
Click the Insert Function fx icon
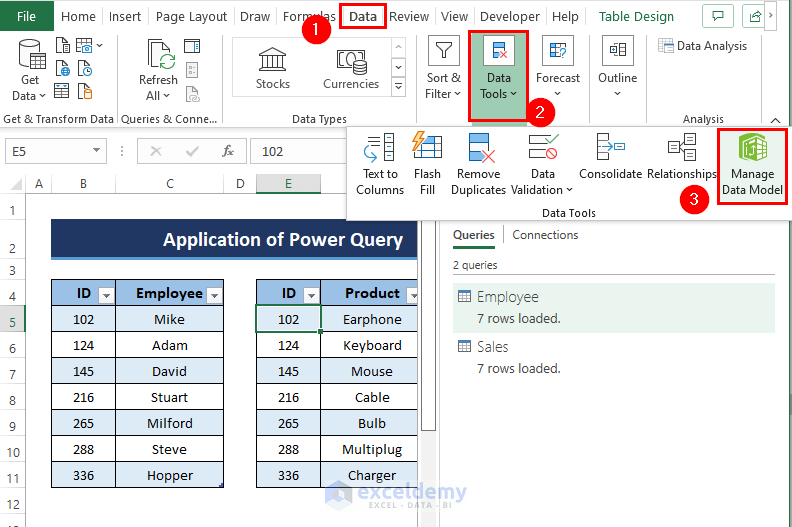pos(228,151)
